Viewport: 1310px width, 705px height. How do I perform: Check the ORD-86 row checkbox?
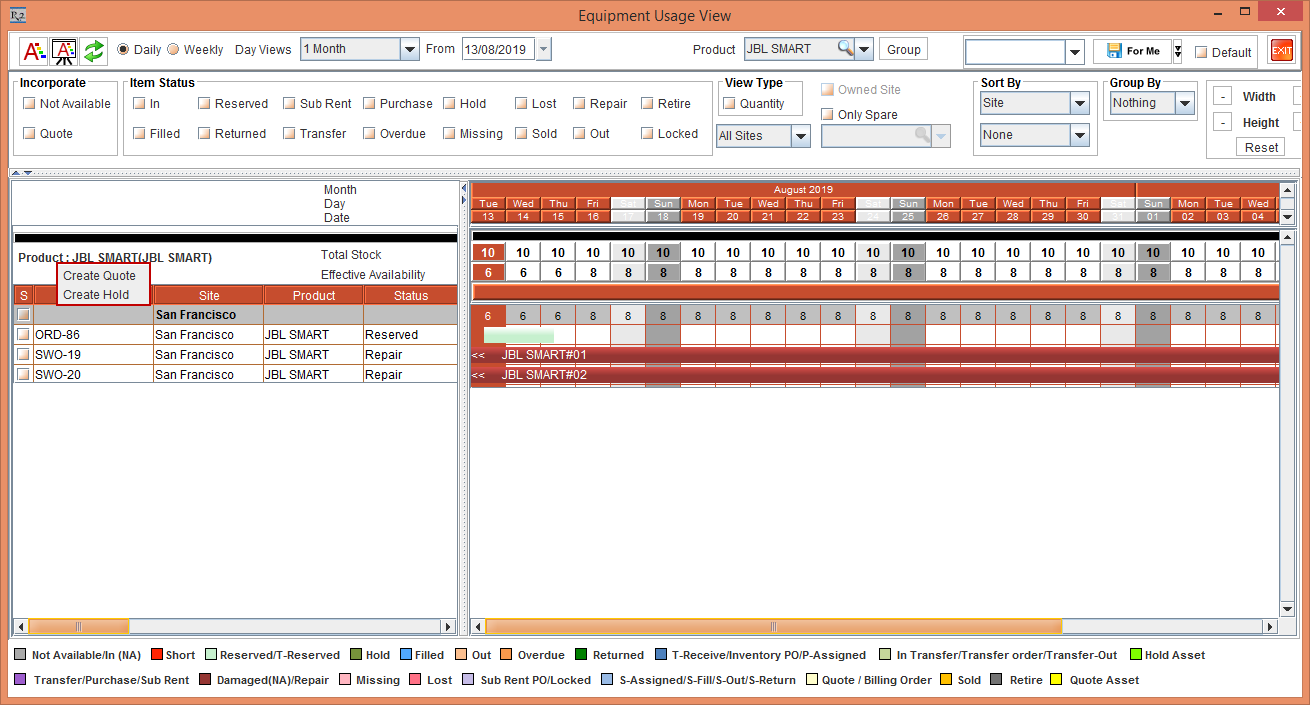(23, 334)
